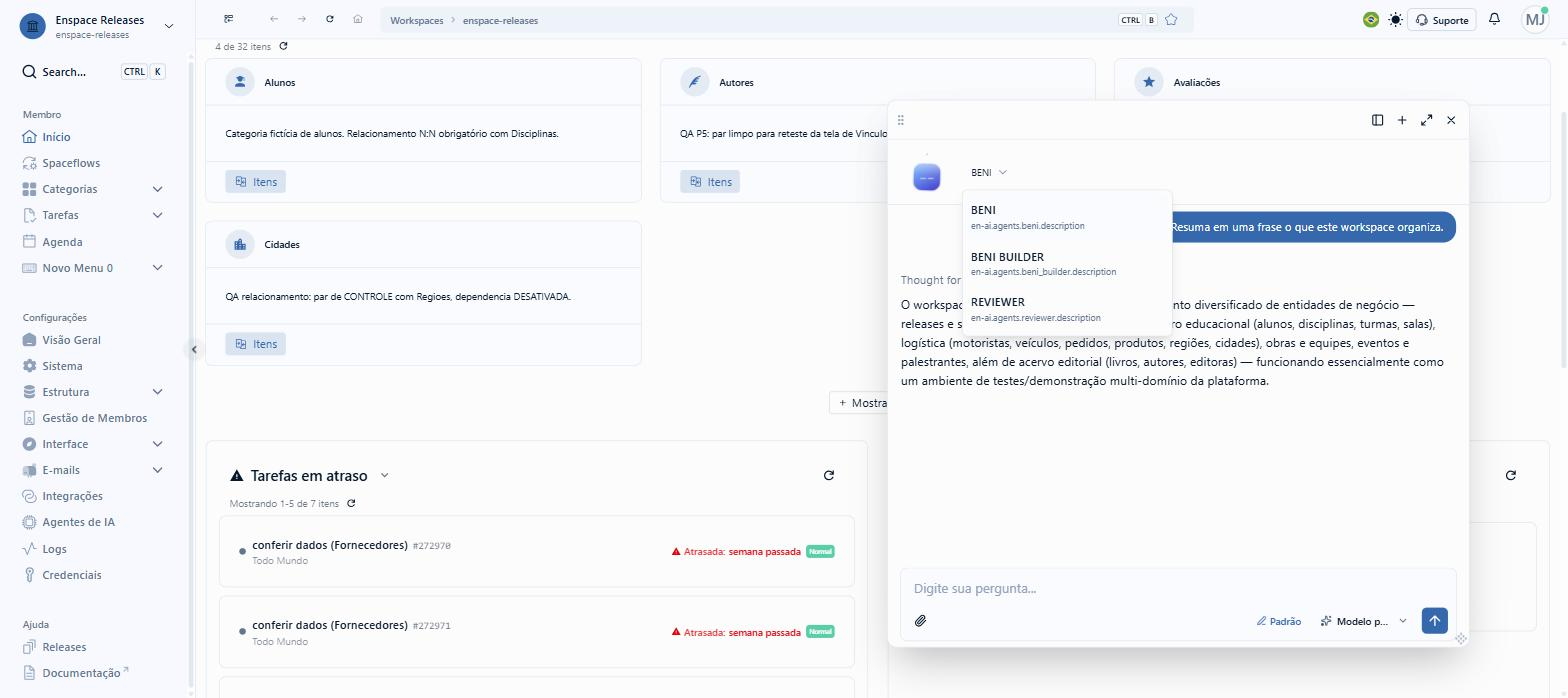Open task conferir dados #272971
The image size is (1568, 698).
[x=537, y=632]
